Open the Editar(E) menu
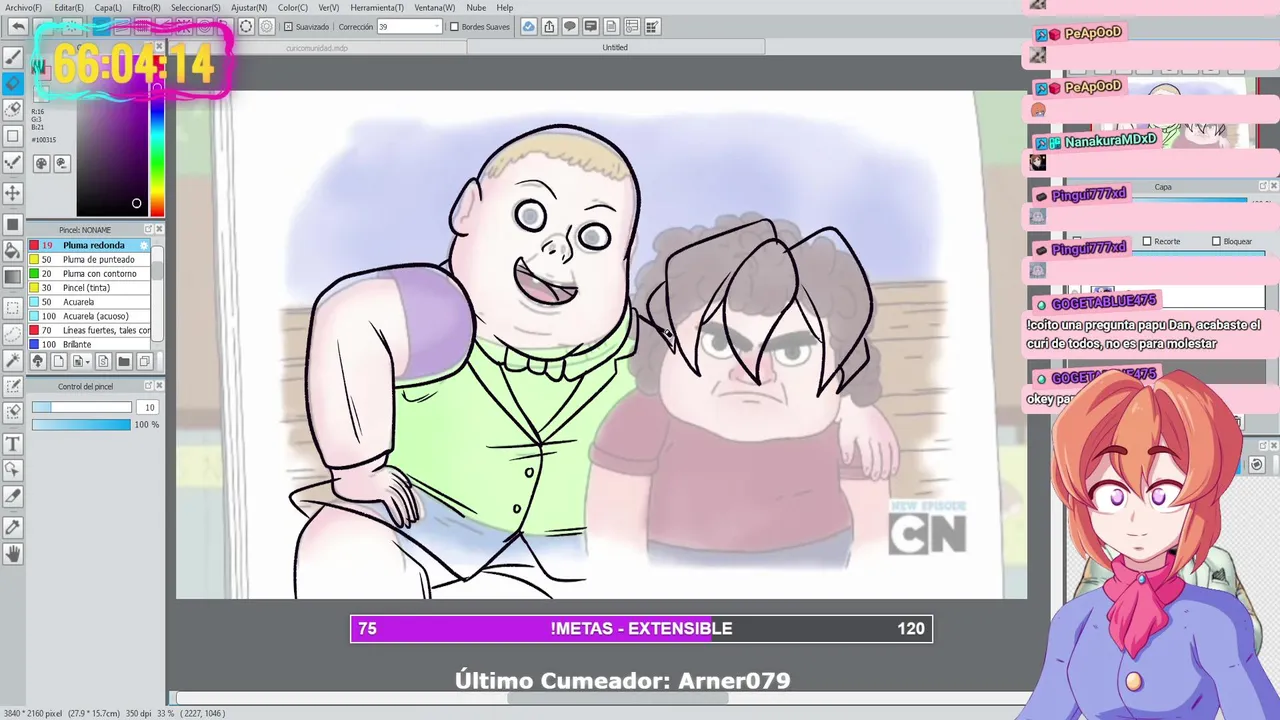Viewport: 1280px width, 720px height. click(68, 7)
